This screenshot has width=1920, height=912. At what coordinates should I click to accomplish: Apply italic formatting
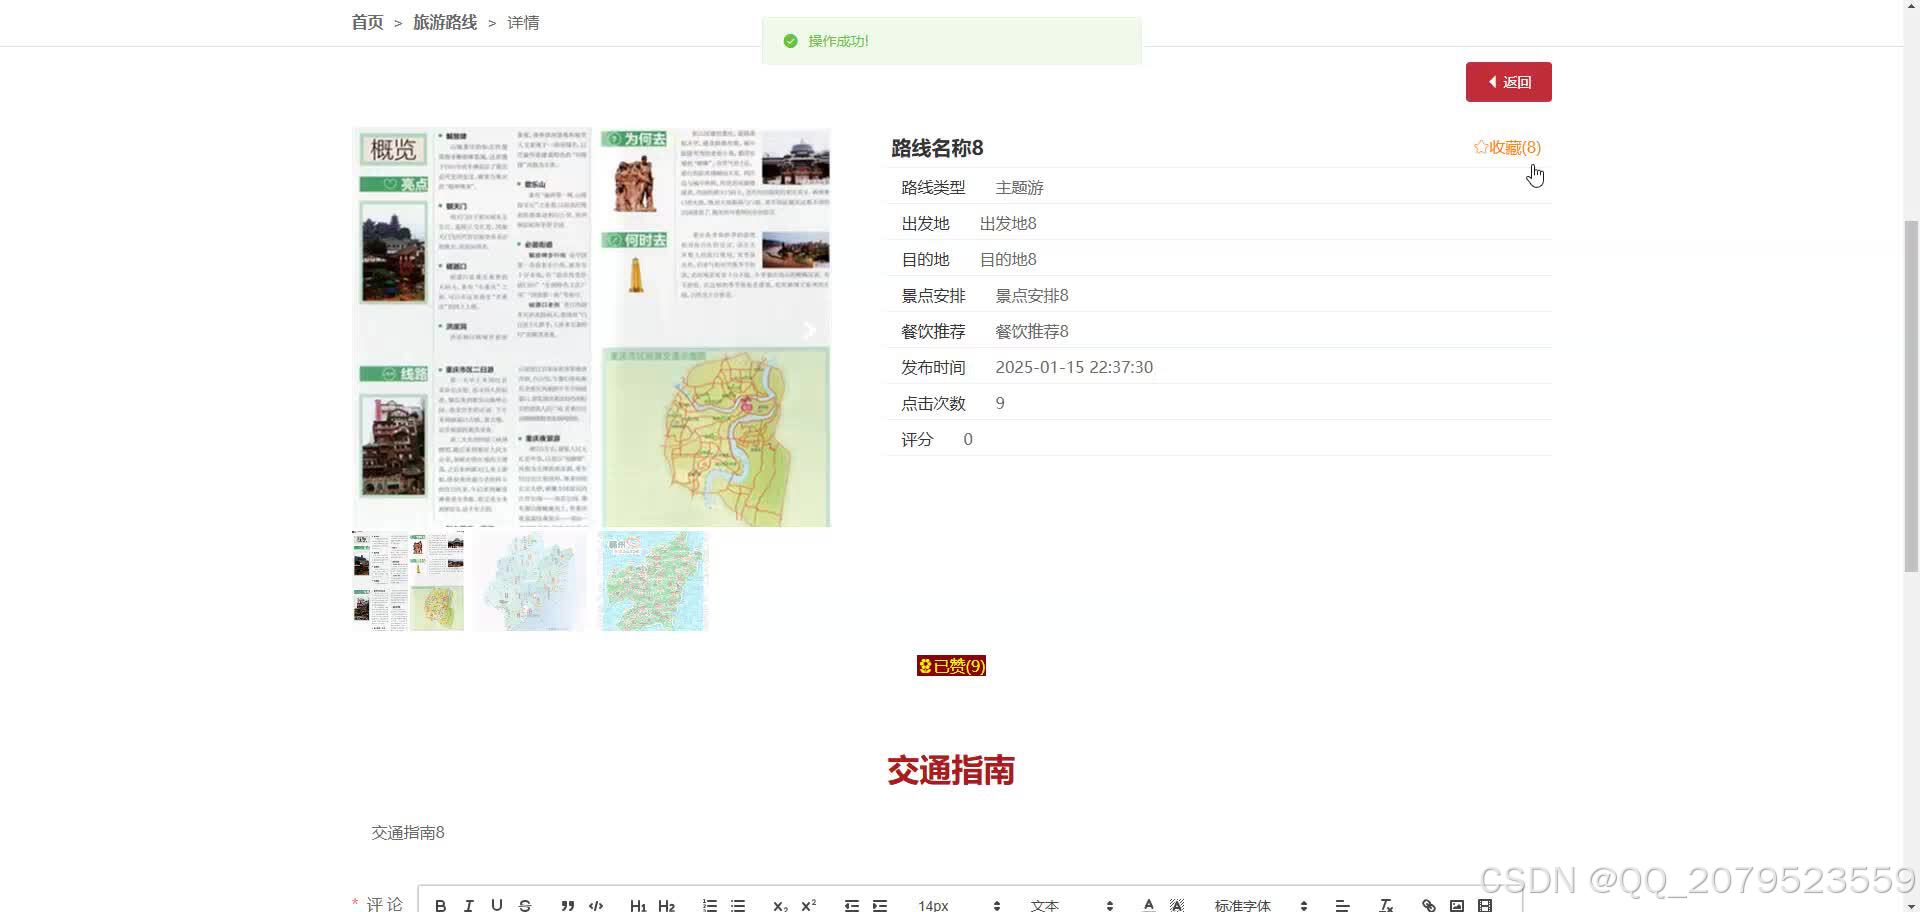[x=468, y=905]
